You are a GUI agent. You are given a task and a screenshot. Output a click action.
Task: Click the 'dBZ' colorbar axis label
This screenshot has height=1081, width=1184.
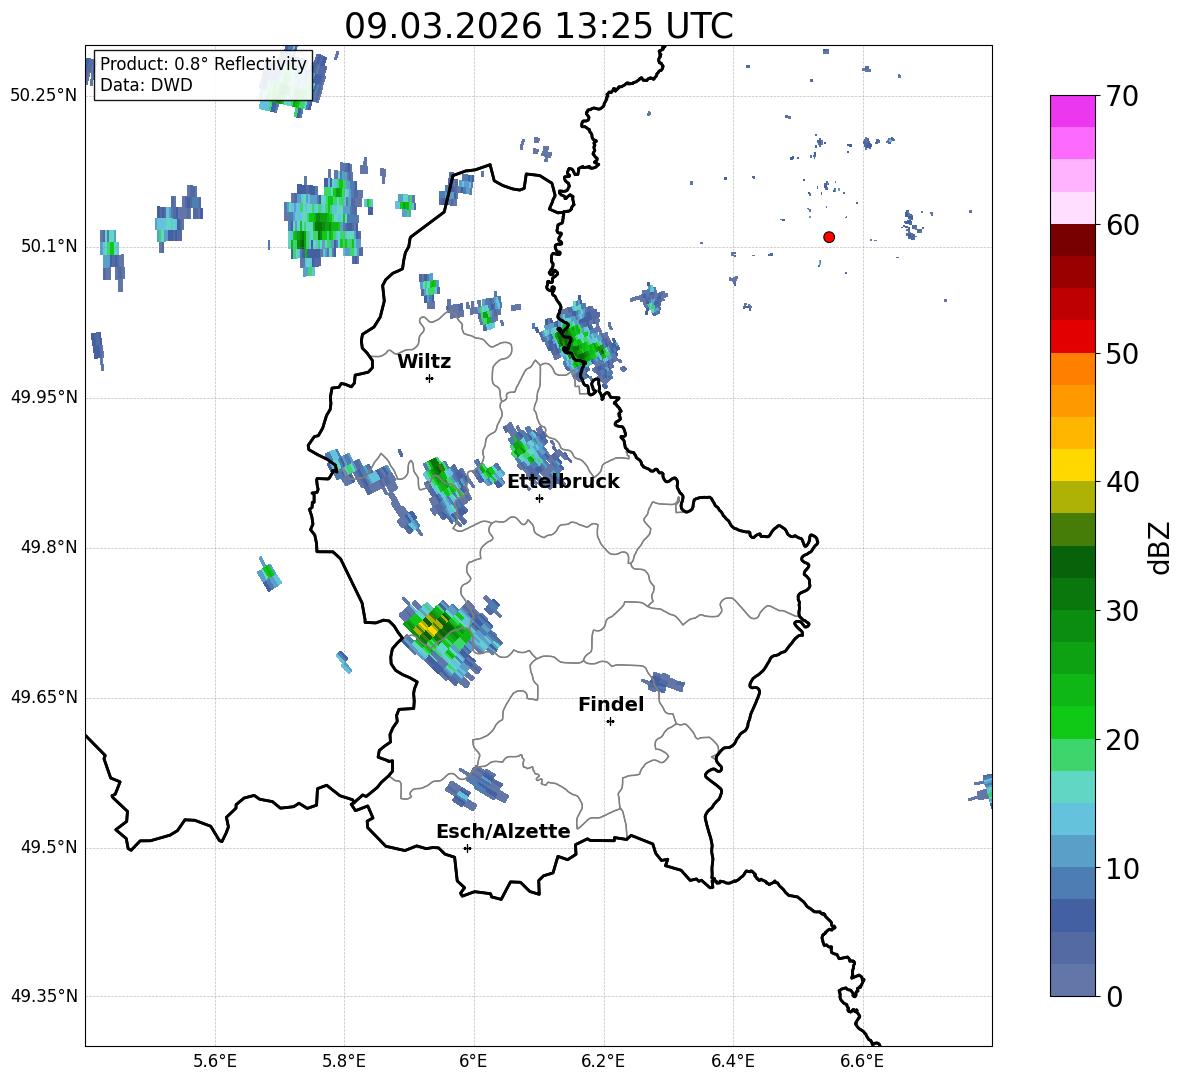(1159, 547)
